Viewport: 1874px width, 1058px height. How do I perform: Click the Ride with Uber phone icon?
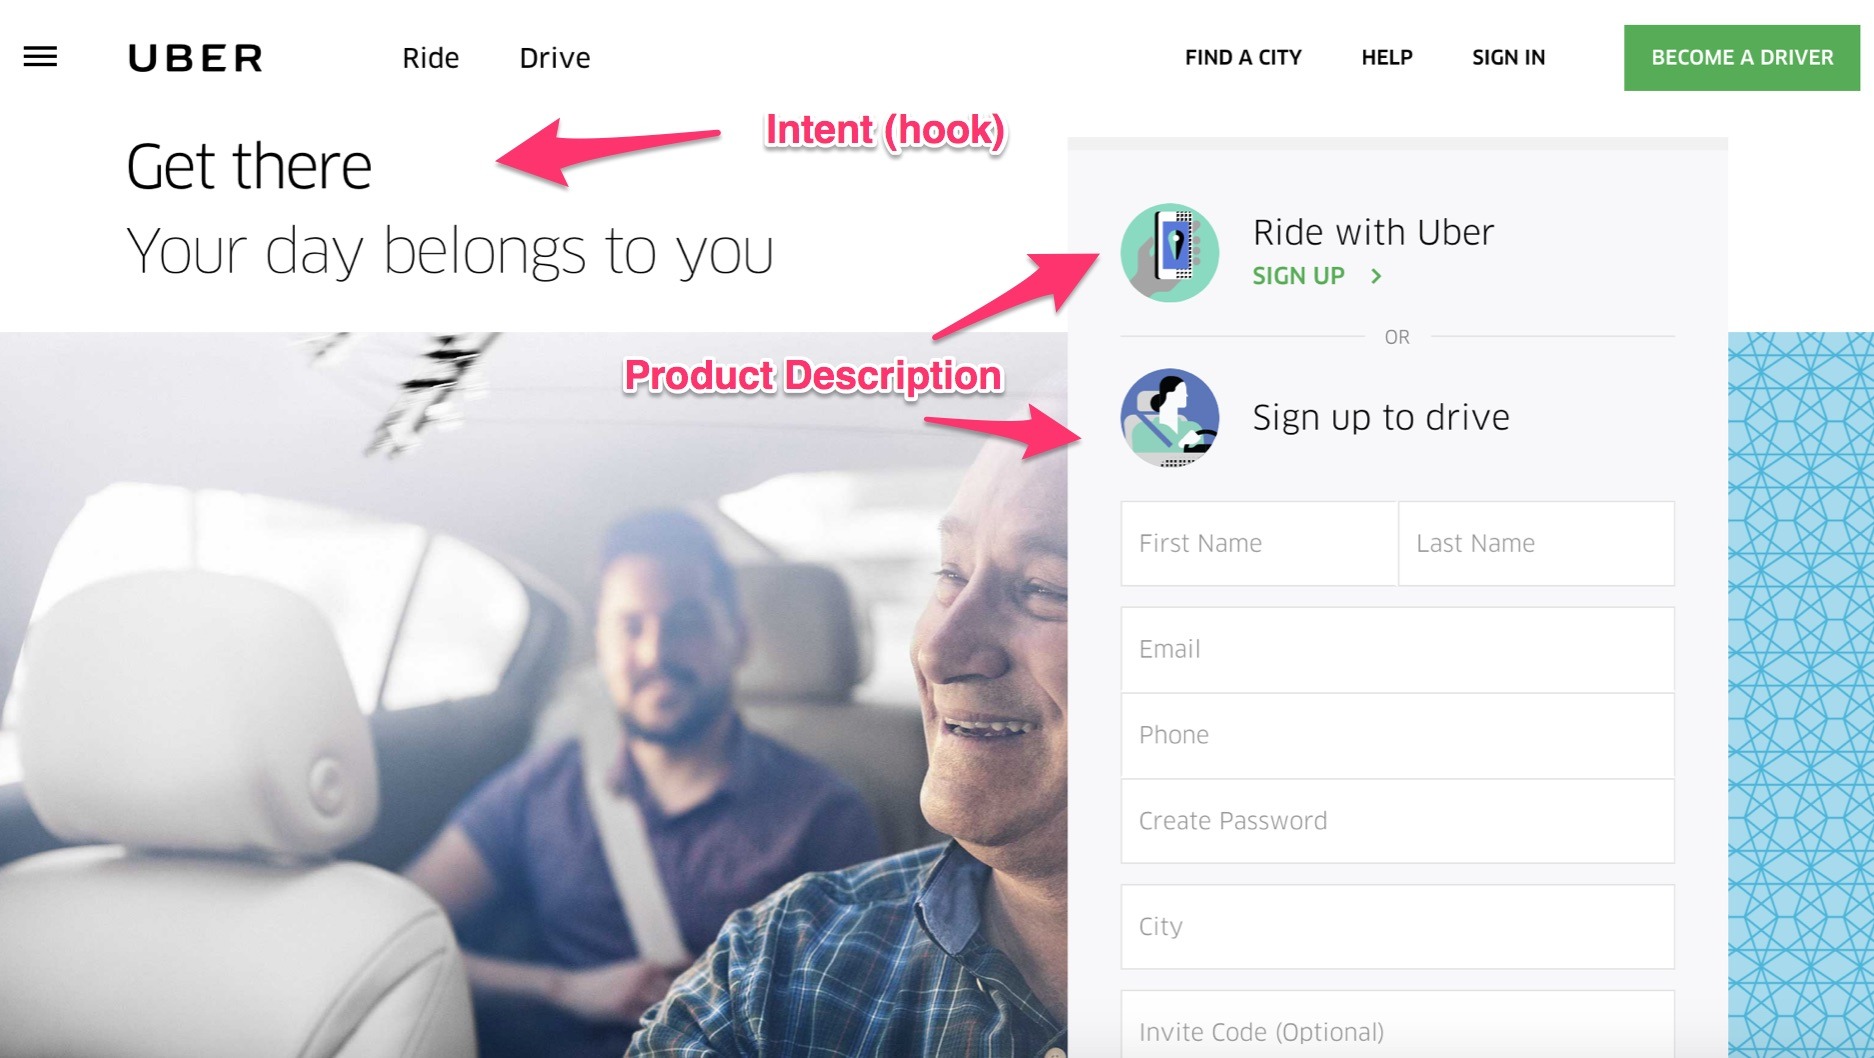coord(1169,253)
